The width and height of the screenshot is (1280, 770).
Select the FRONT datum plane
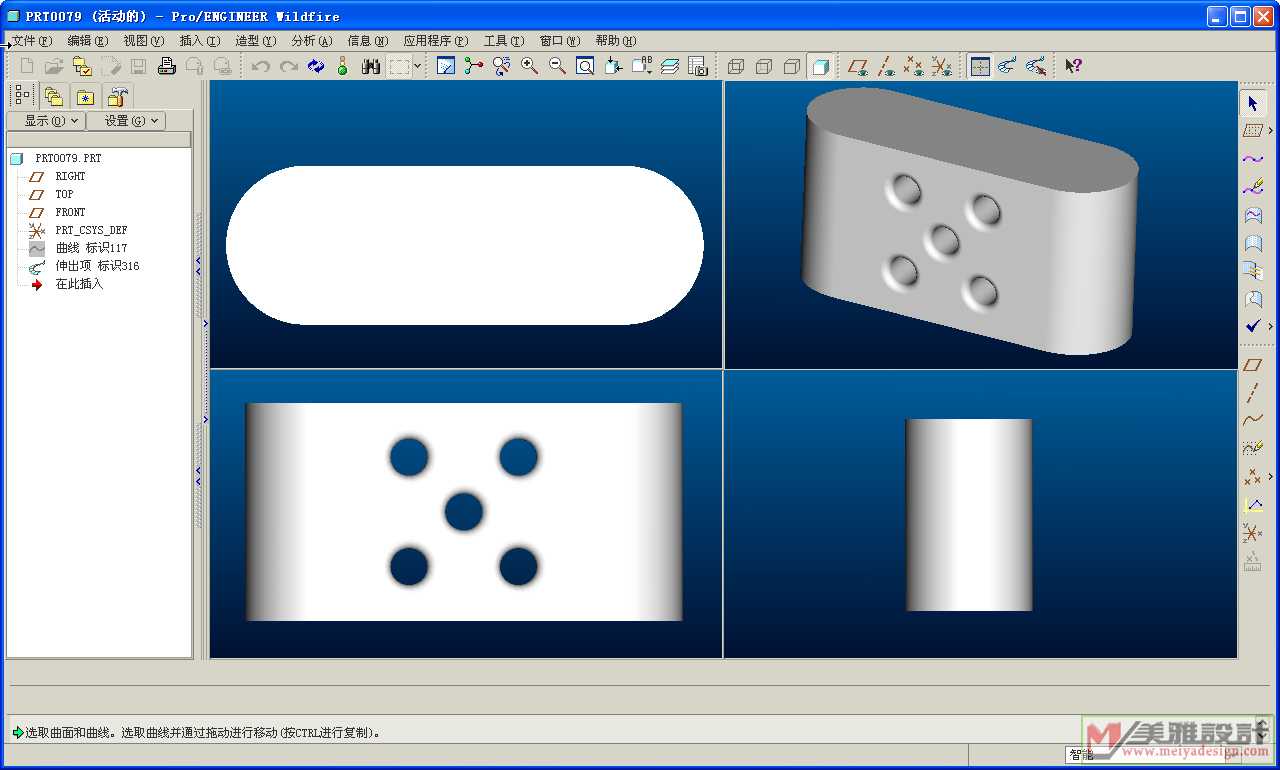click(70, 212)
